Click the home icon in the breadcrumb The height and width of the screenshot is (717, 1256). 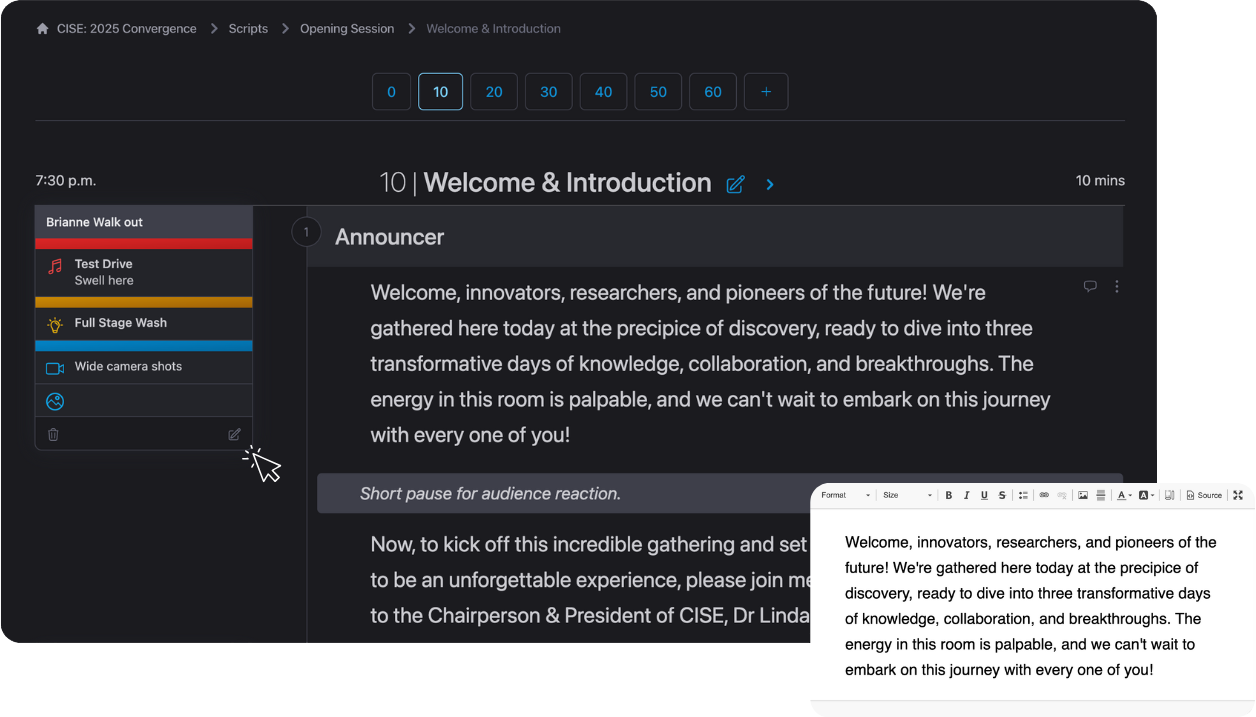(x=42, y=29)
